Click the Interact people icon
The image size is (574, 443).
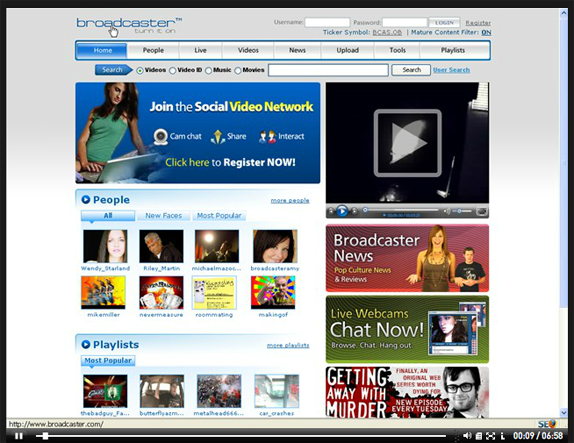(x=267, y=137)
